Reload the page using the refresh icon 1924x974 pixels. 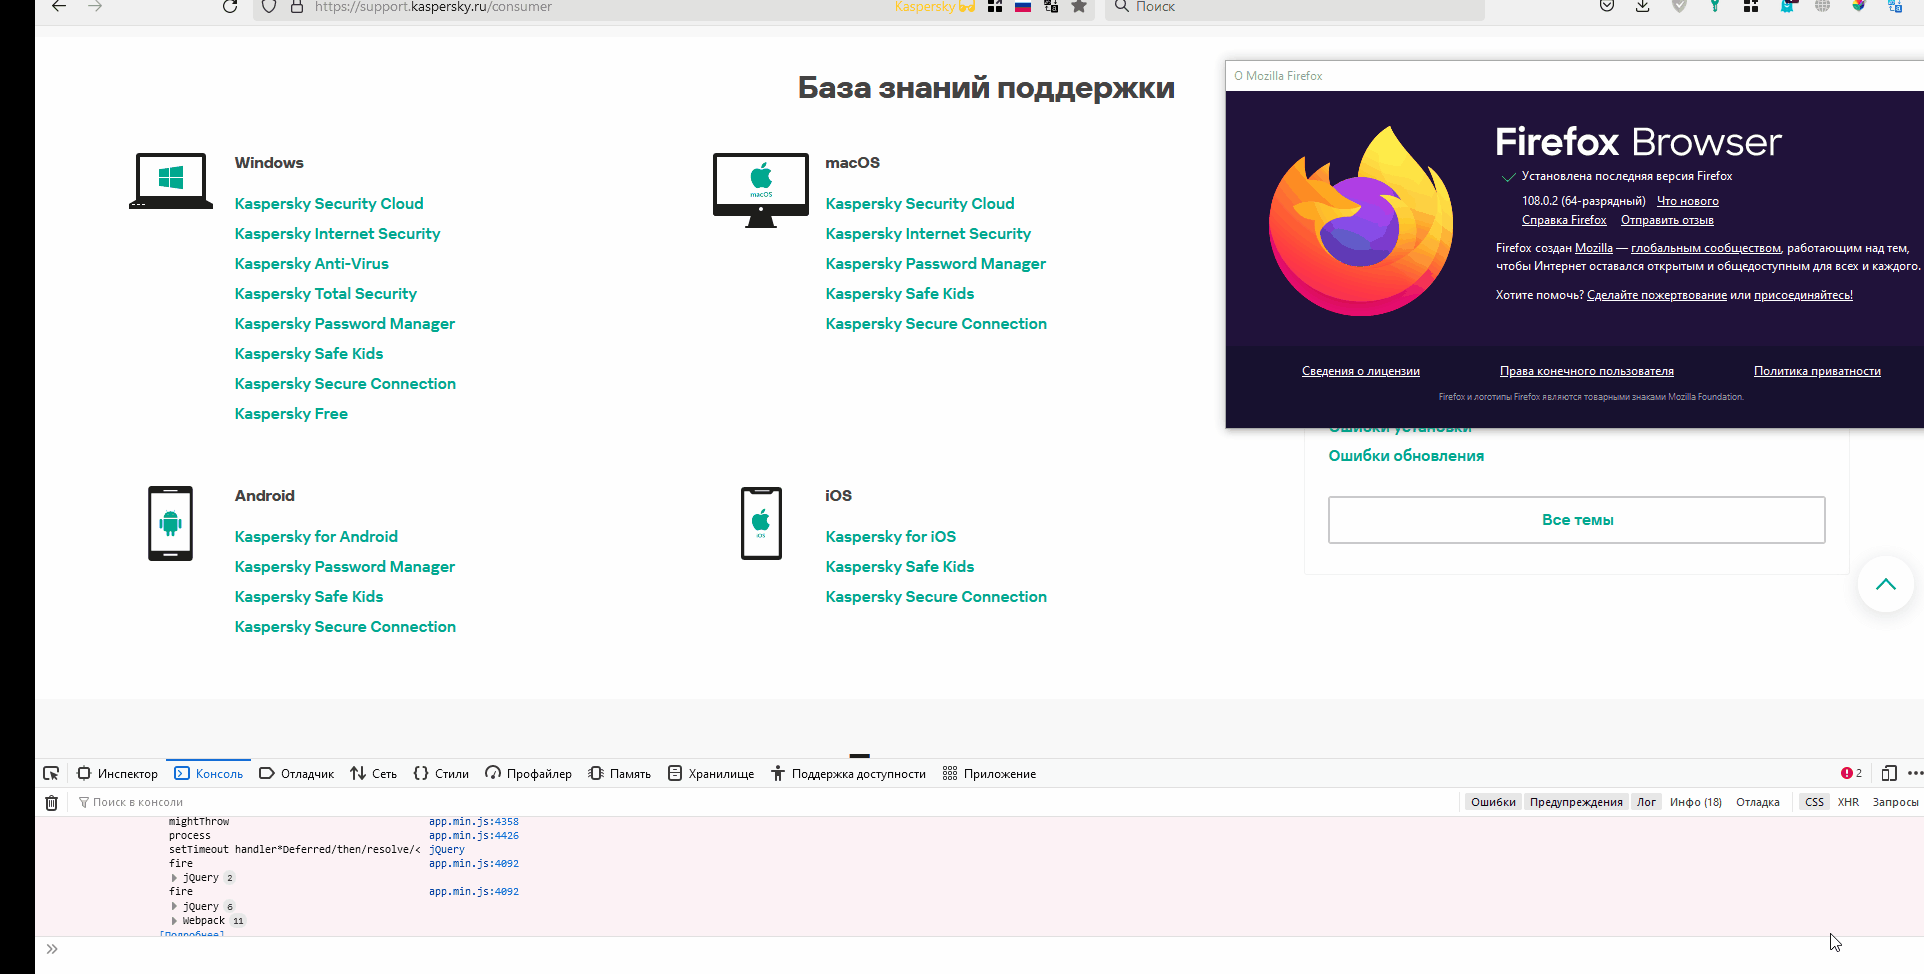pyautogui.click(x=230, y=6)
